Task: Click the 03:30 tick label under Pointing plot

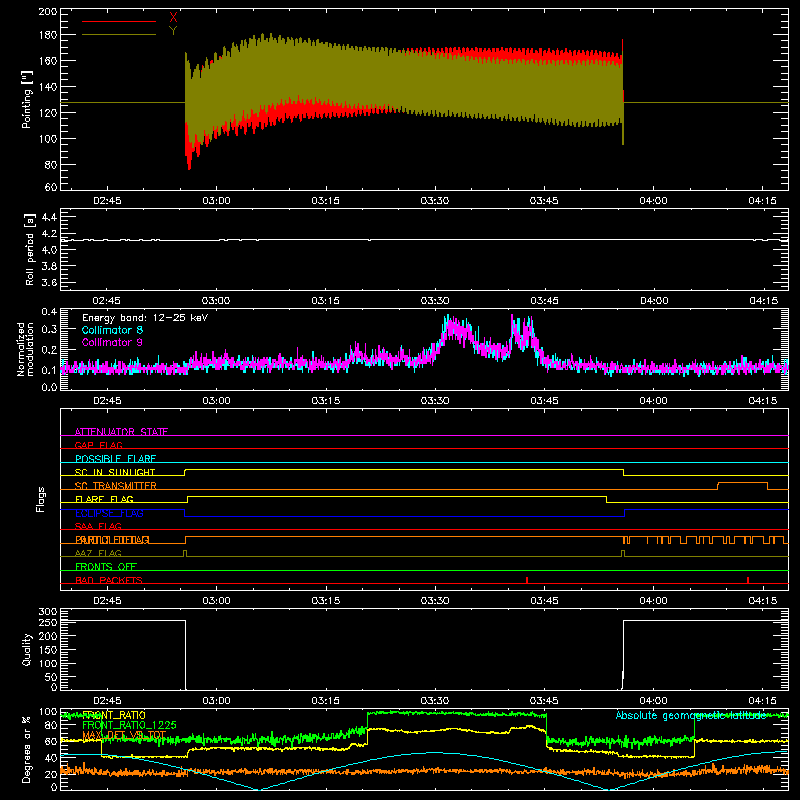Action: click(x=435, y=201)
